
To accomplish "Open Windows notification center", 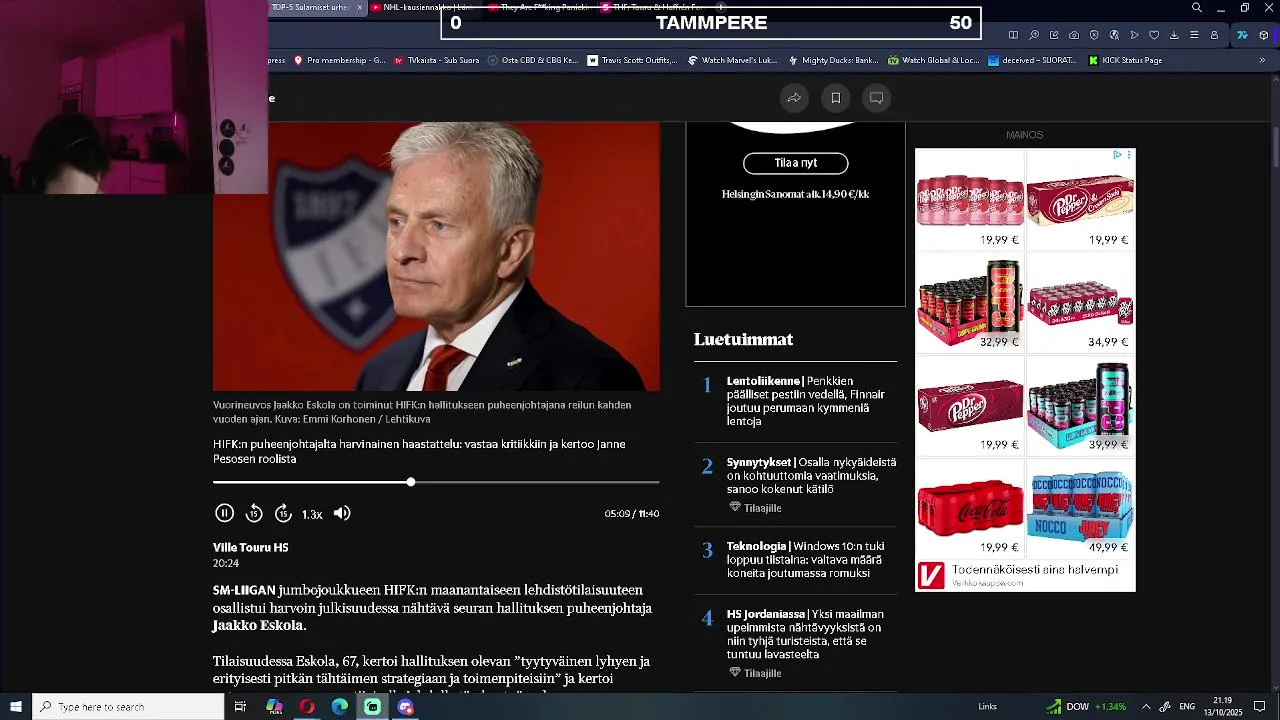I will pyautogui.click(x=1259, y=707).
